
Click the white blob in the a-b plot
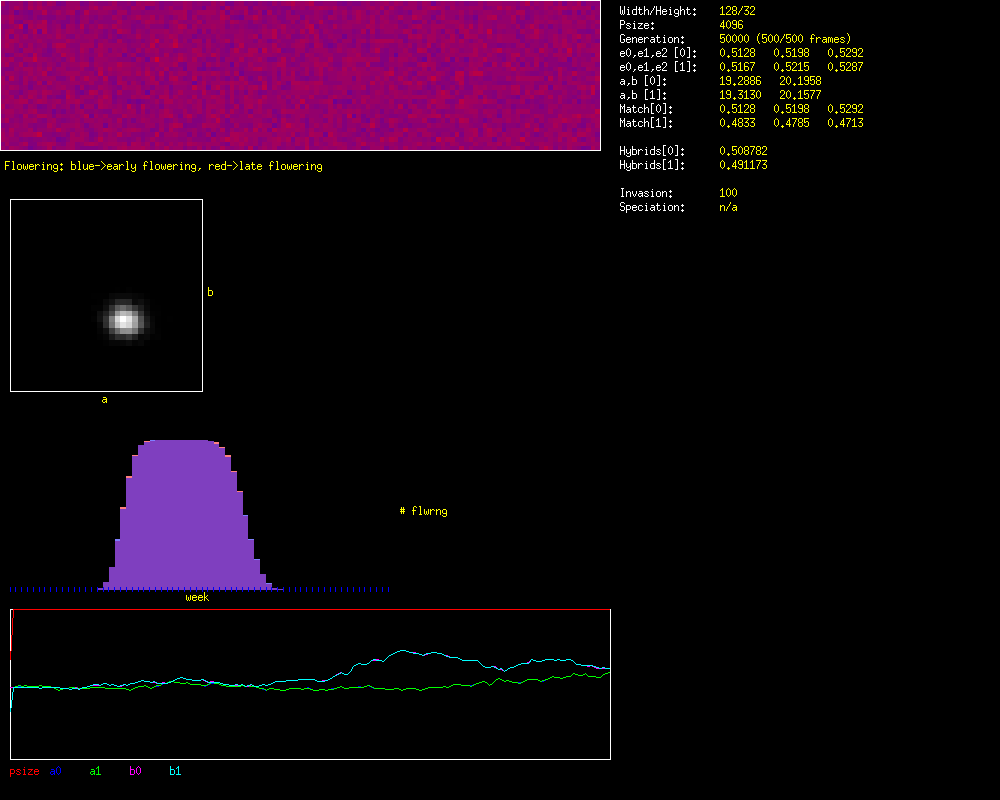(x=124, y=320)
